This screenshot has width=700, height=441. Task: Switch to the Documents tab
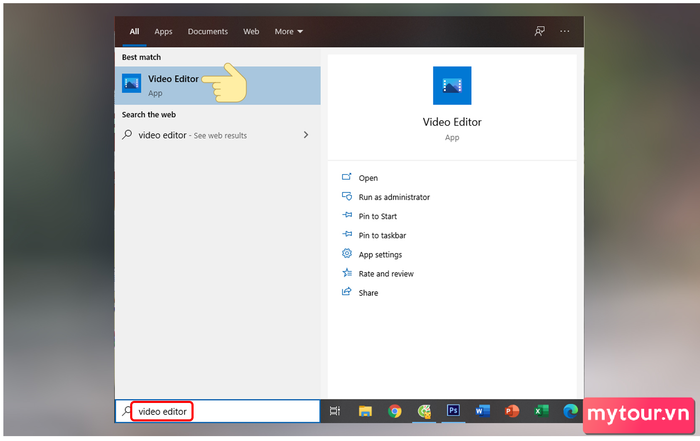(x=208, y=31)
